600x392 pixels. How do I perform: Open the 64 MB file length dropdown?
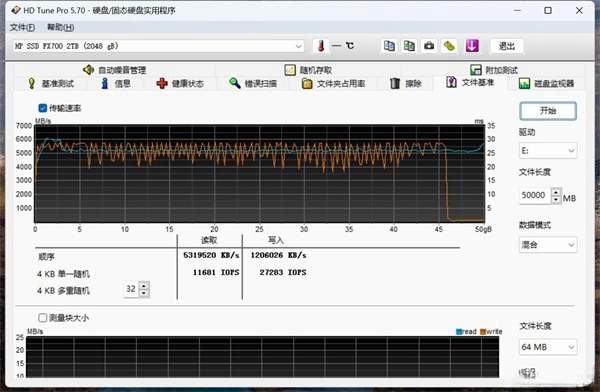(548, 347)
